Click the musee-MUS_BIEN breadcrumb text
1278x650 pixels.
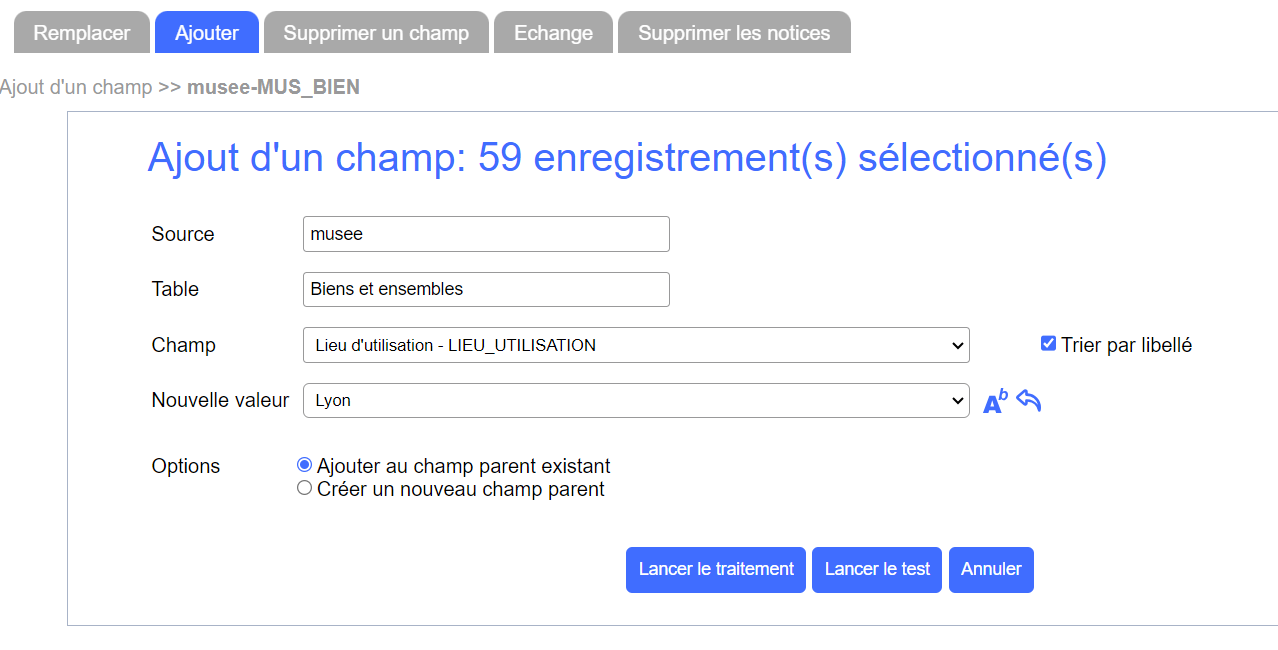[x=273, y=87]
